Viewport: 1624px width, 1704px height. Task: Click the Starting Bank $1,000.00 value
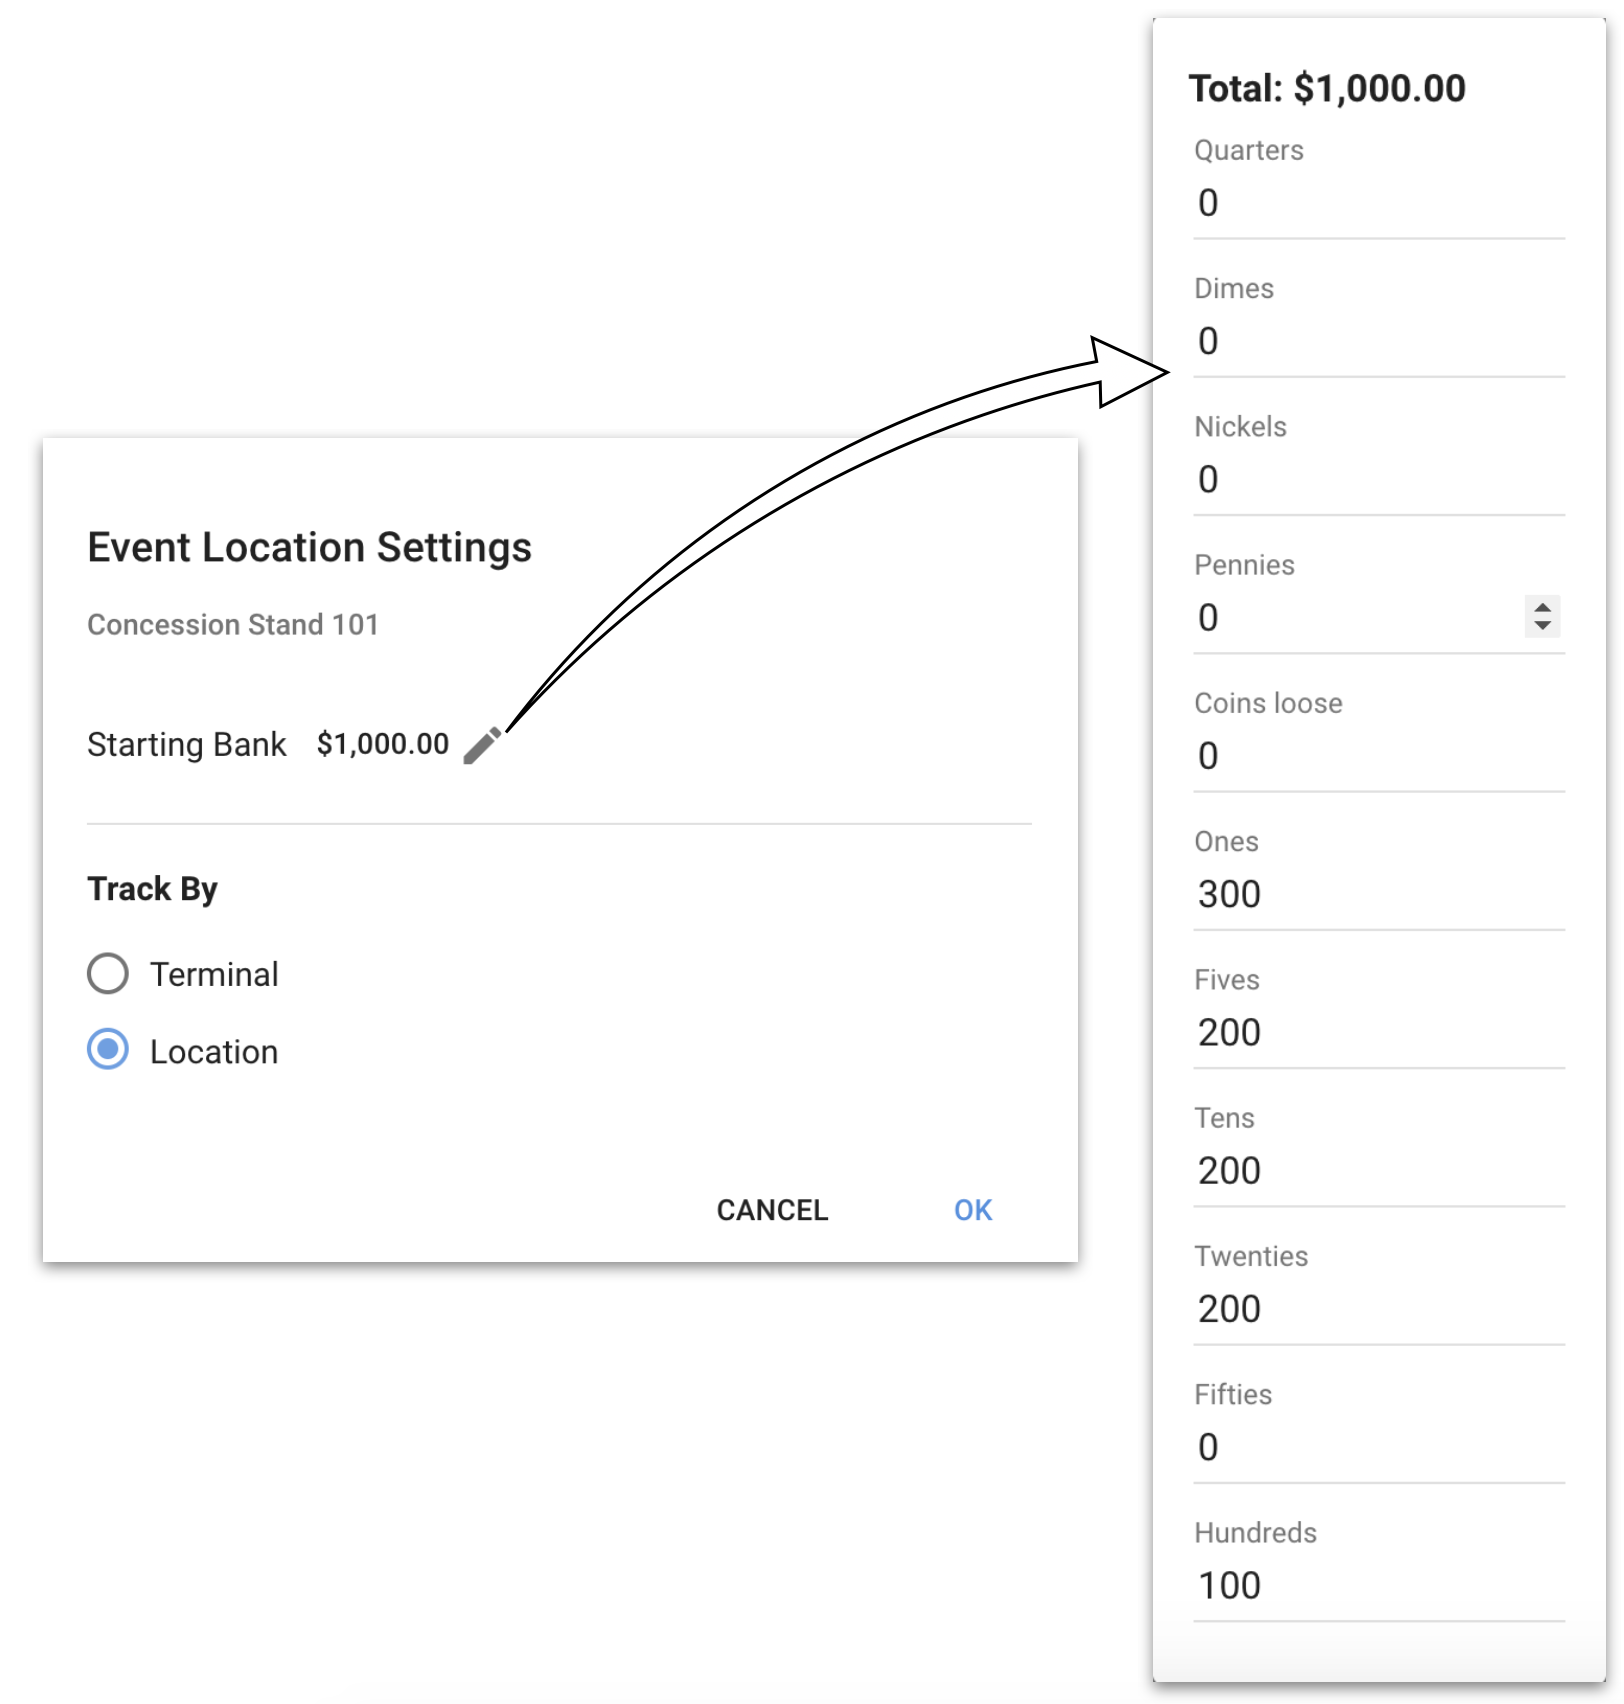(383, 744)
